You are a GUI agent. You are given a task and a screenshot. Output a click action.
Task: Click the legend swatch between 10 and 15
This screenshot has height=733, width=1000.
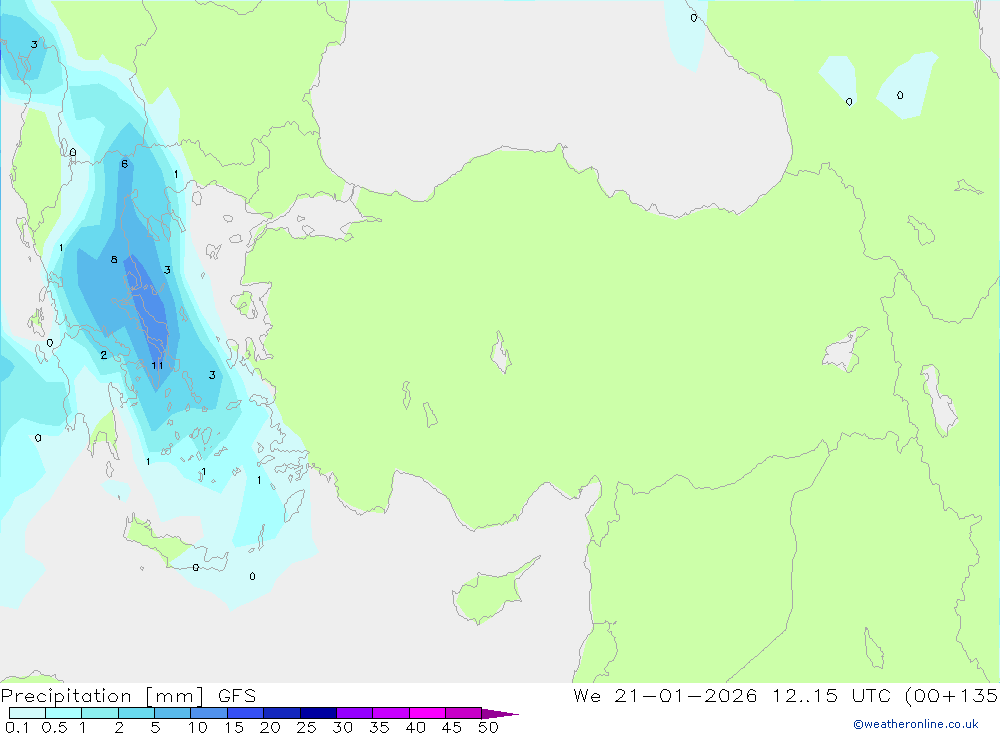[209, 713]
